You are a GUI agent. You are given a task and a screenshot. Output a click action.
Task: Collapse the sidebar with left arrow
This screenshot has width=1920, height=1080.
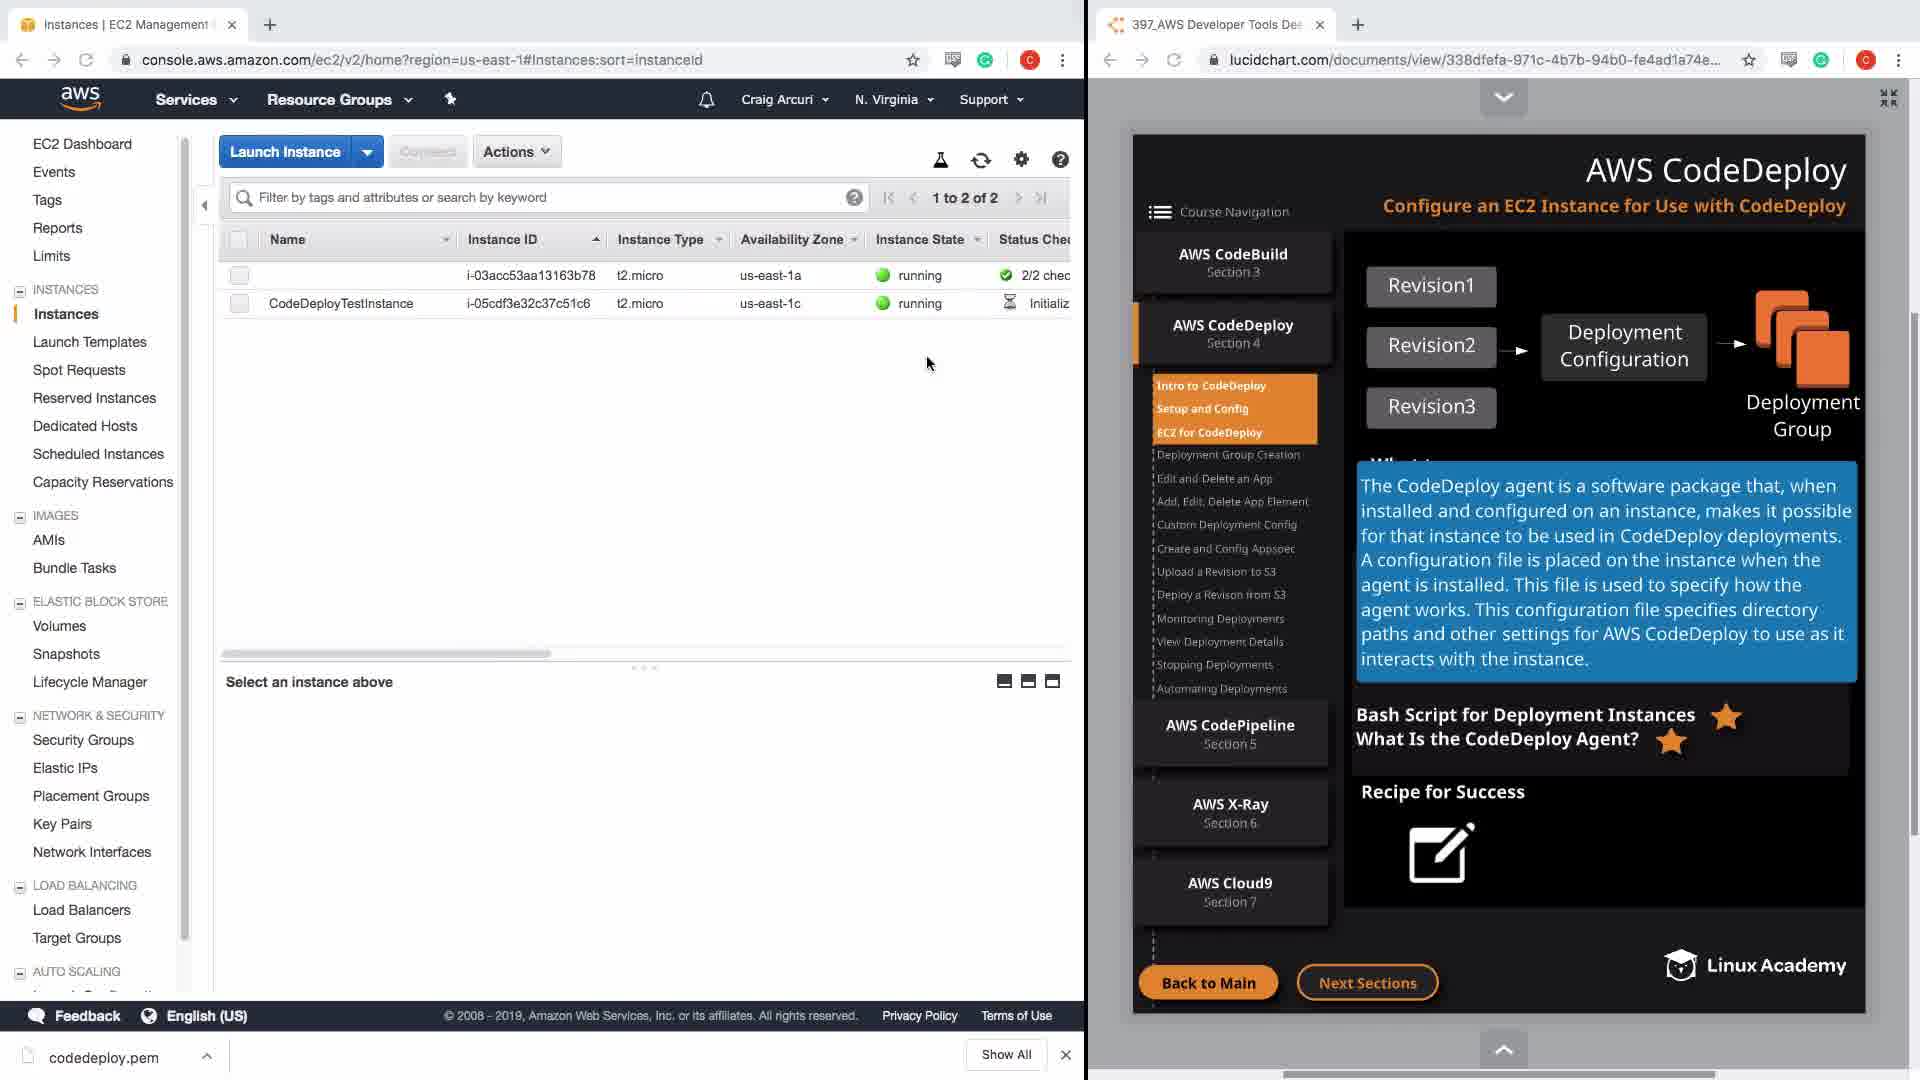[x=204, y=205]
